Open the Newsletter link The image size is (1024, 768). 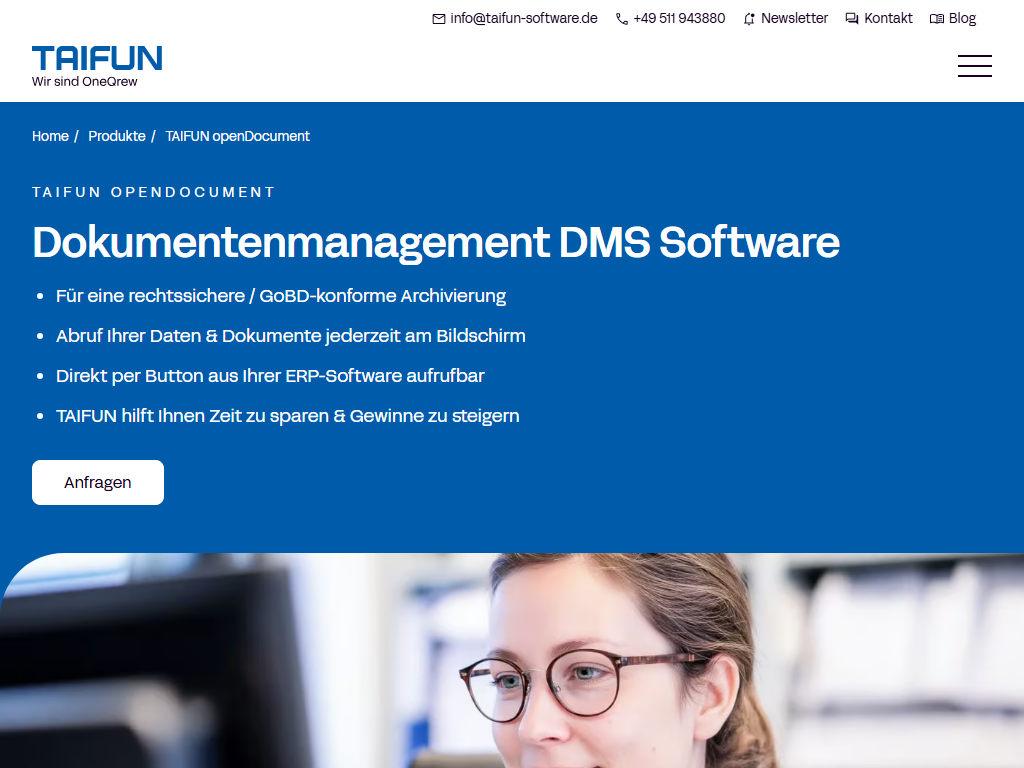click(794, 18)
